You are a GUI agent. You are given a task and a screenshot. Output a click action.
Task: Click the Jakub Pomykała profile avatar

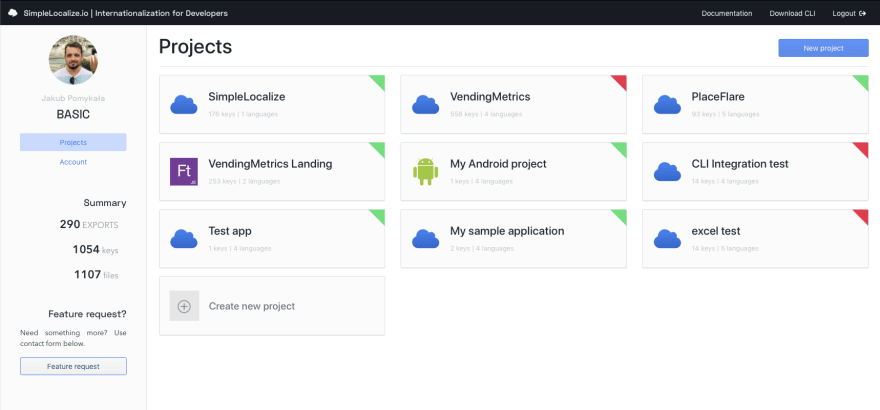73,60
